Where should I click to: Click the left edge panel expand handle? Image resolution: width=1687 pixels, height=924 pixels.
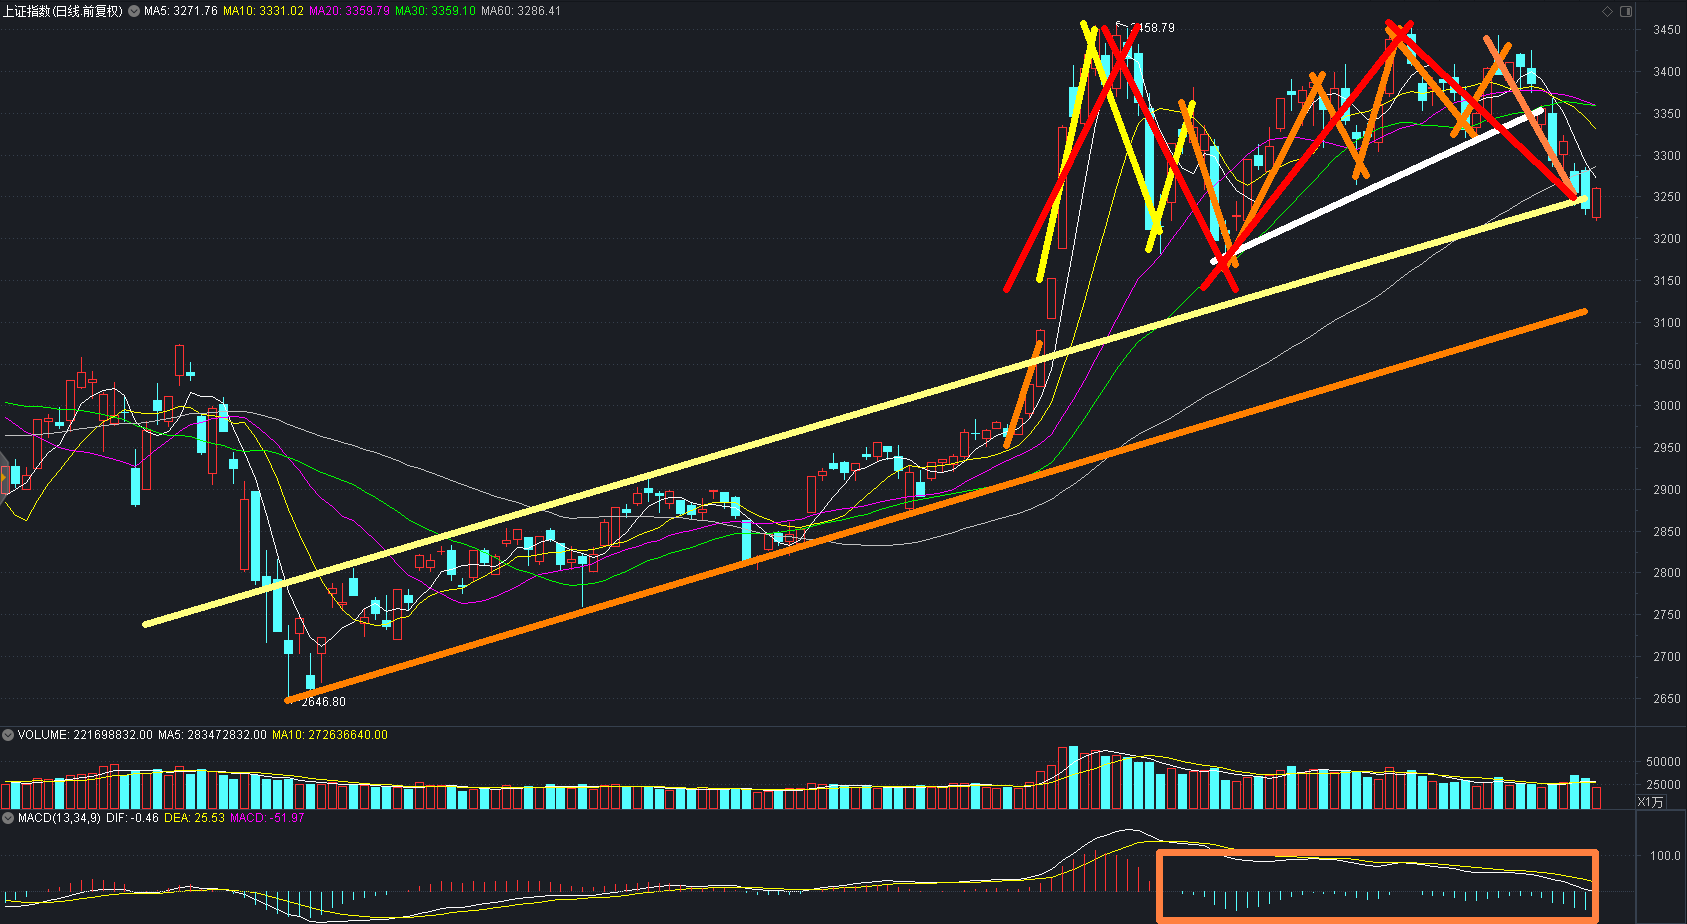[x=4, y=477]
